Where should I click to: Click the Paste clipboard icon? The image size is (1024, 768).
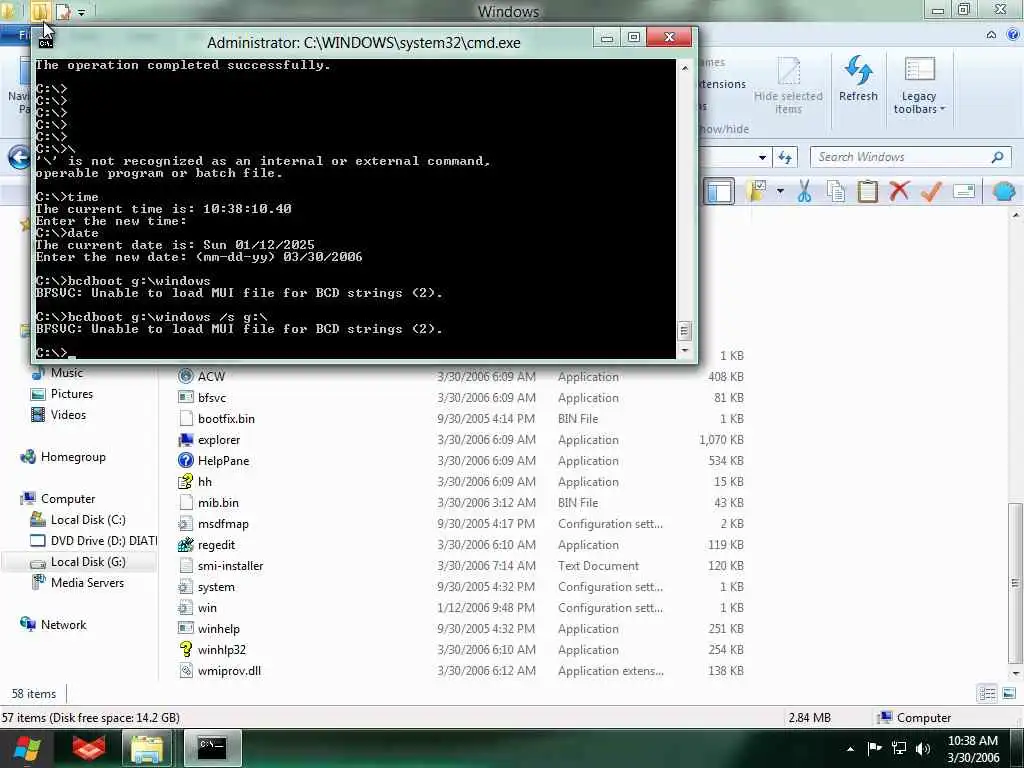pos(867,191)
